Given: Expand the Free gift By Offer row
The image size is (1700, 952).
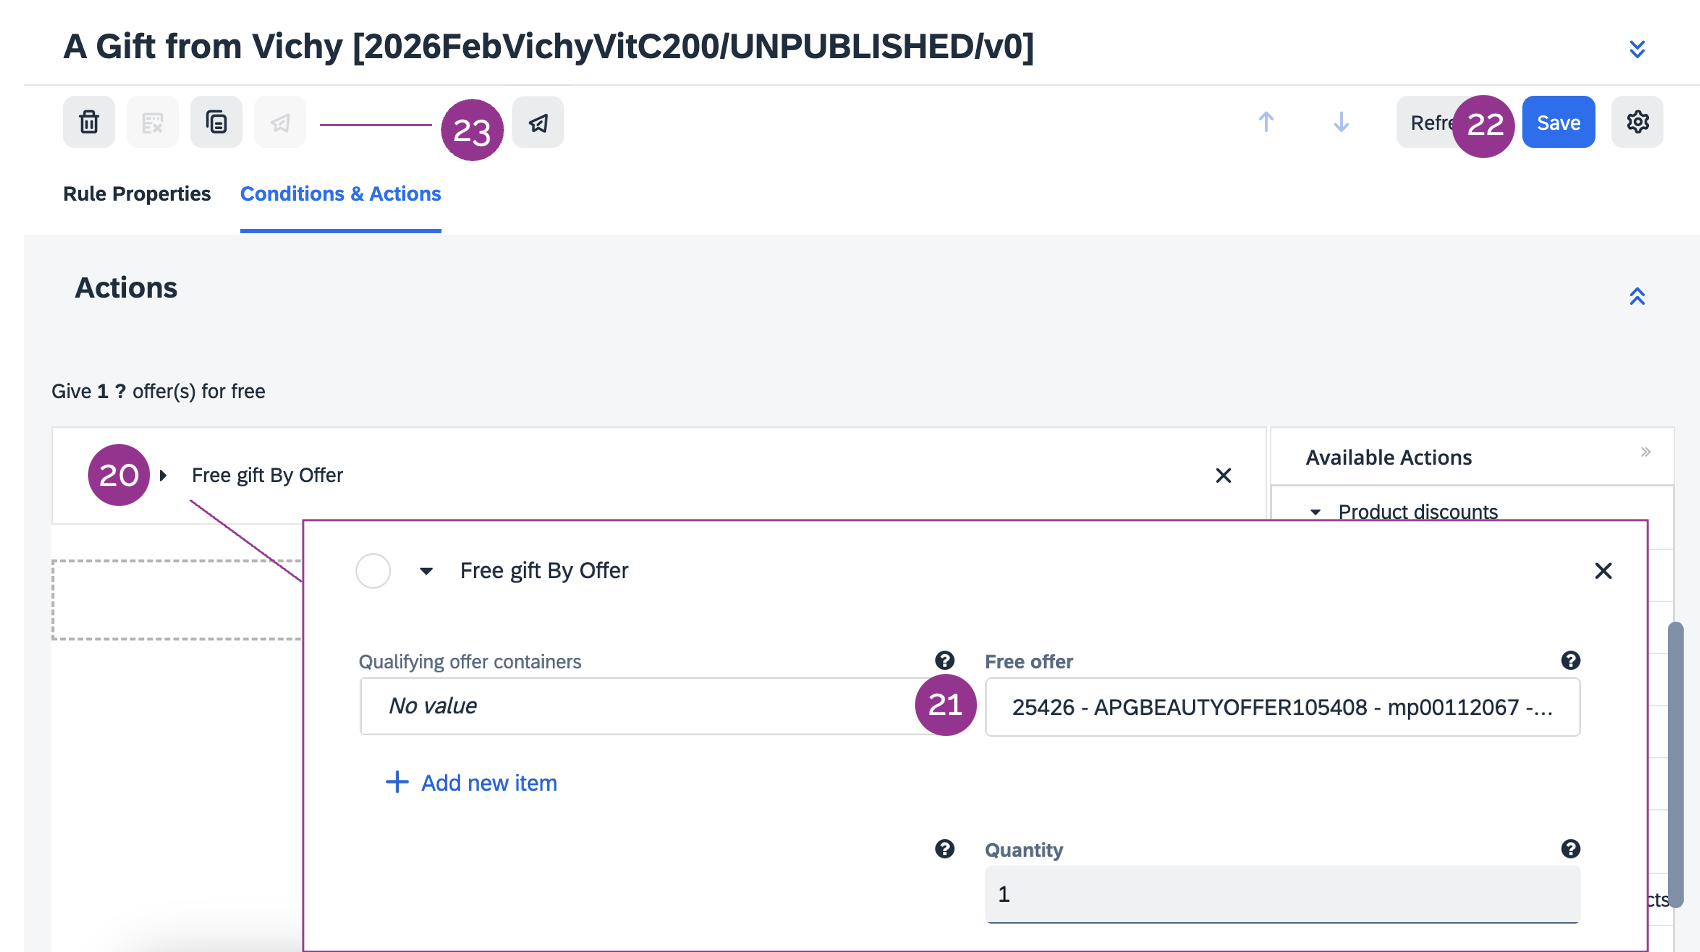Looking at the screenshot, I should pyautogui.click(x=163, y=475).
